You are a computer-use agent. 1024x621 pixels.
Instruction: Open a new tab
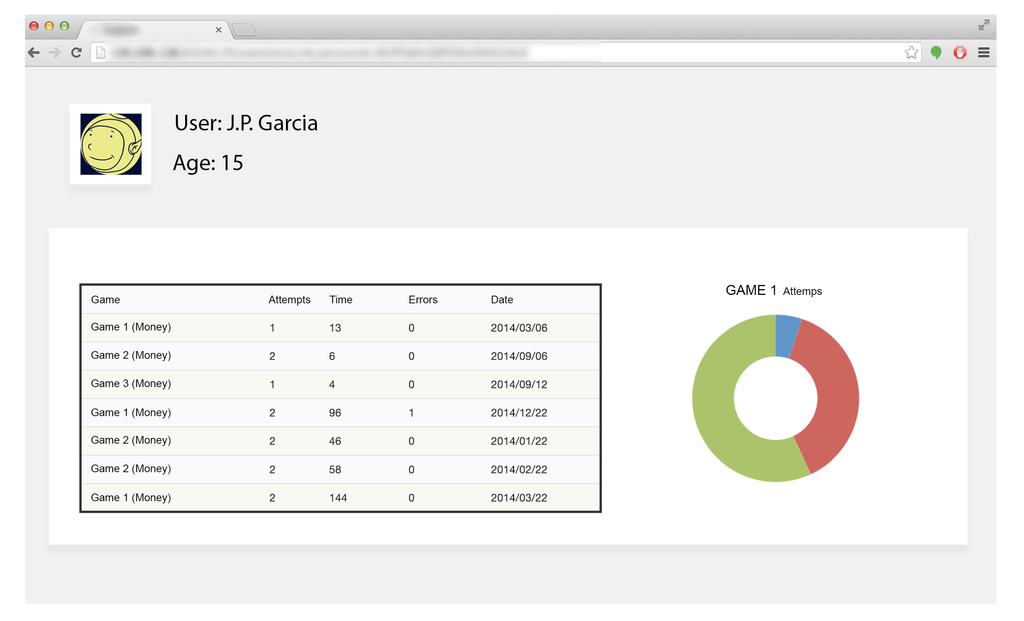tap(244, 30)
